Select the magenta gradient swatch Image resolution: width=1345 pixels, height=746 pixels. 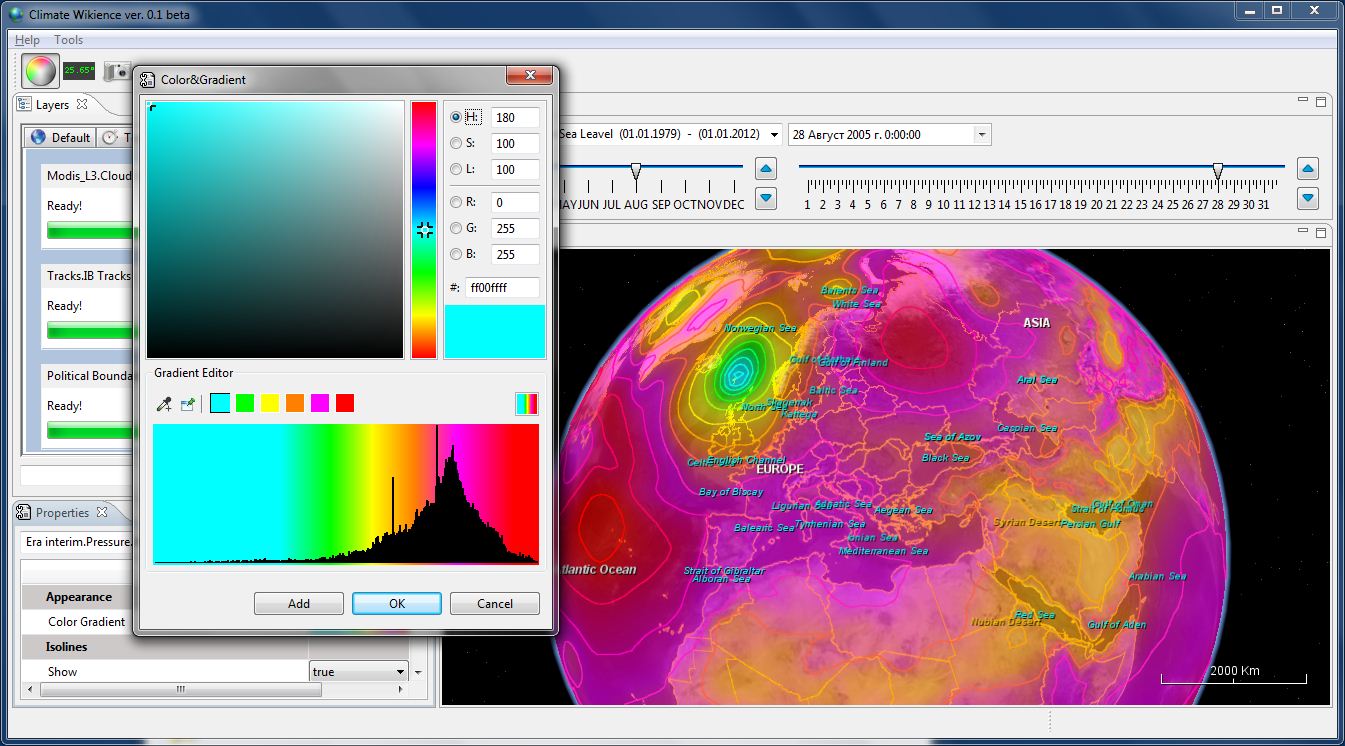(320, 403)
